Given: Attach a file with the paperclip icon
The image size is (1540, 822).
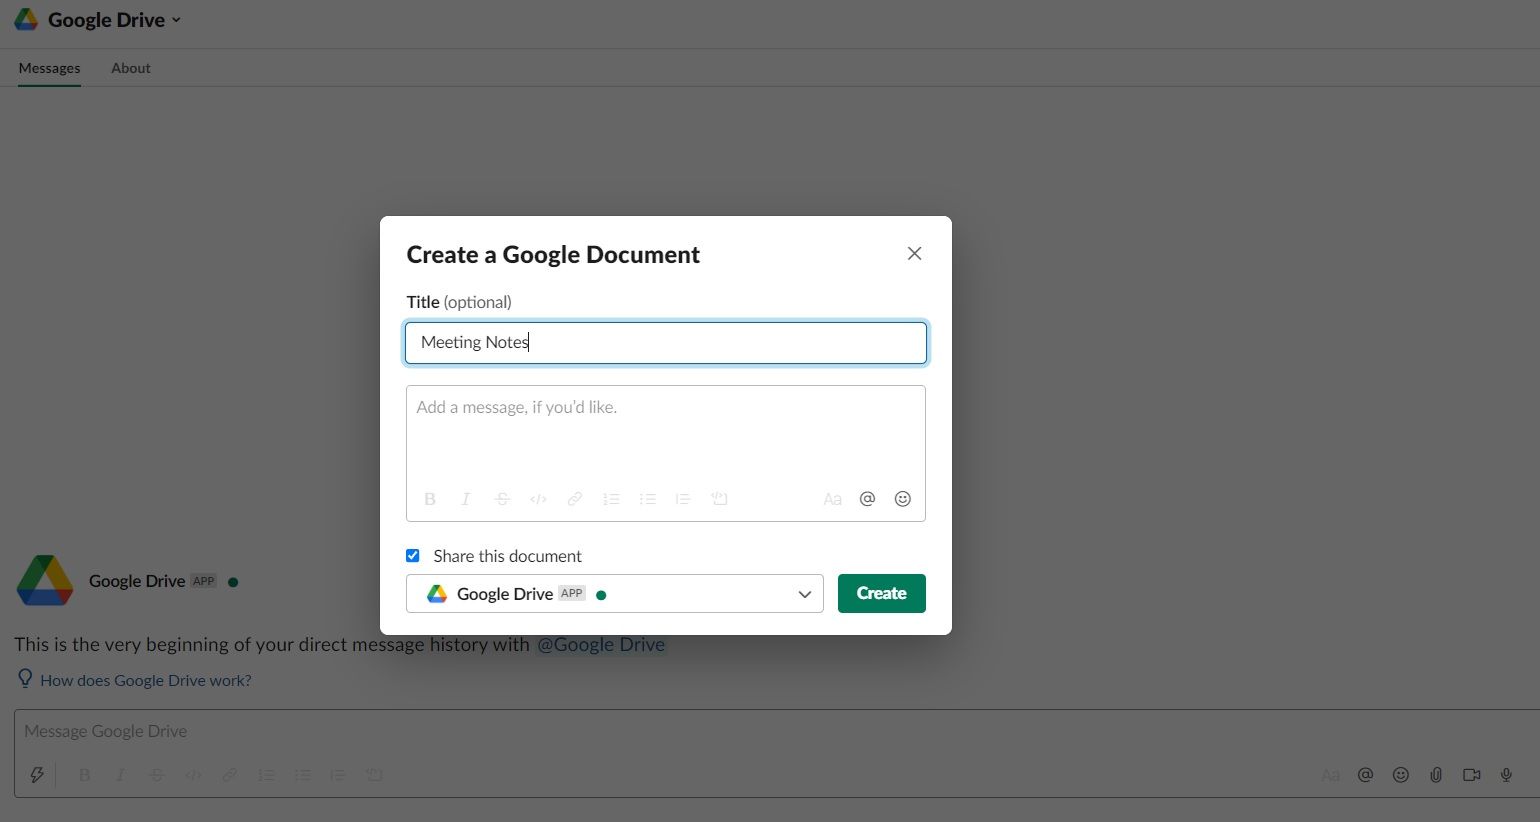Looking at the screenshot, I should coord(1436,774).
